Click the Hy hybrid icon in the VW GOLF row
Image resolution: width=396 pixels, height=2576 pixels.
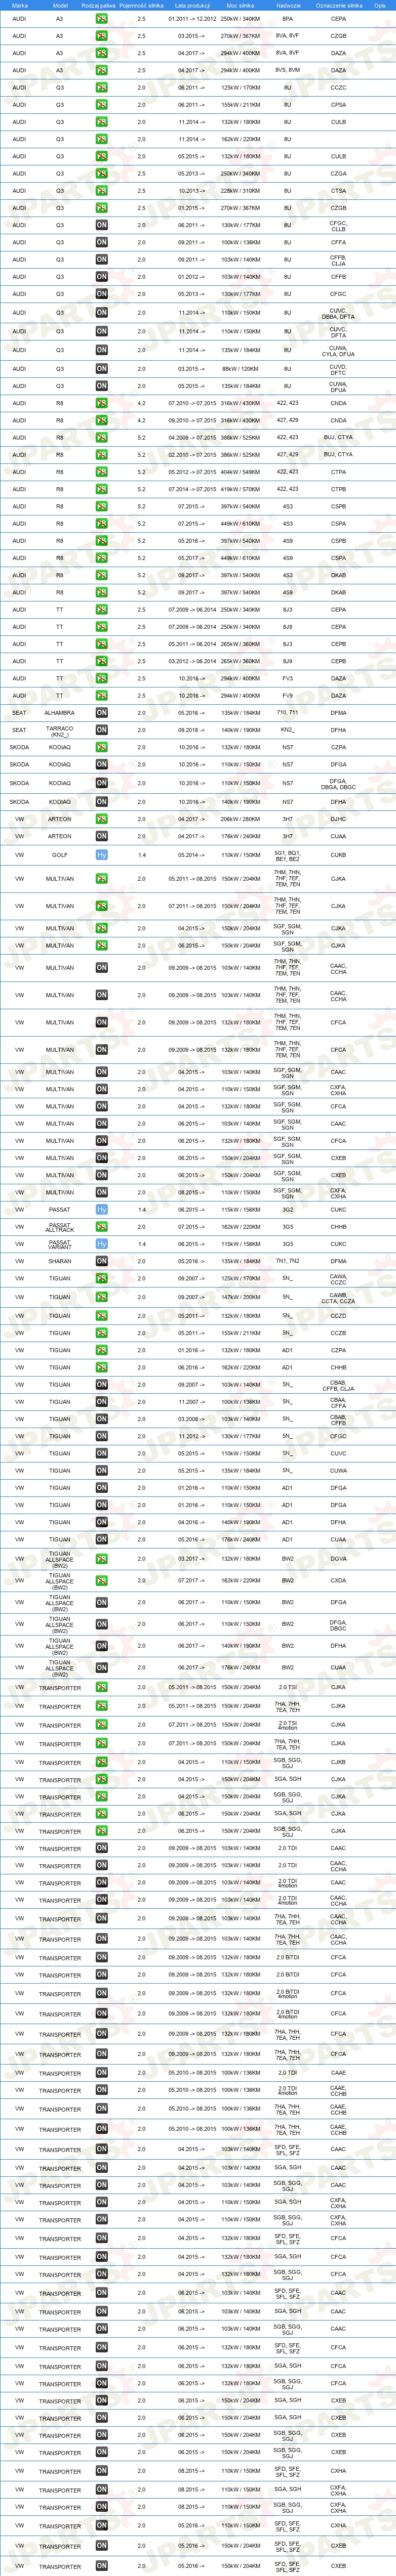point(102,855)
